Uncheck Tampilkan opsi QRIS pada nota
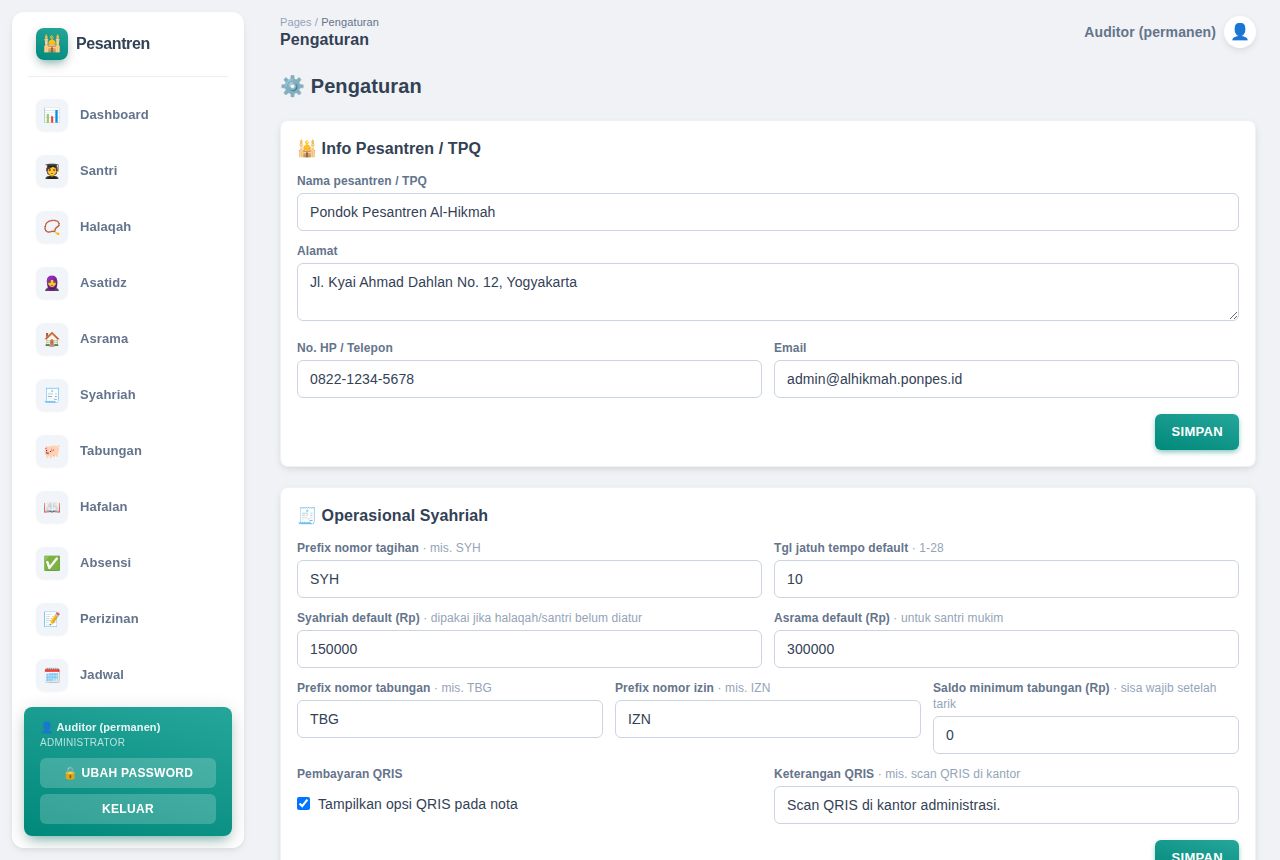Viewport: 1280px width, 860px height. (x=304, y=804)
